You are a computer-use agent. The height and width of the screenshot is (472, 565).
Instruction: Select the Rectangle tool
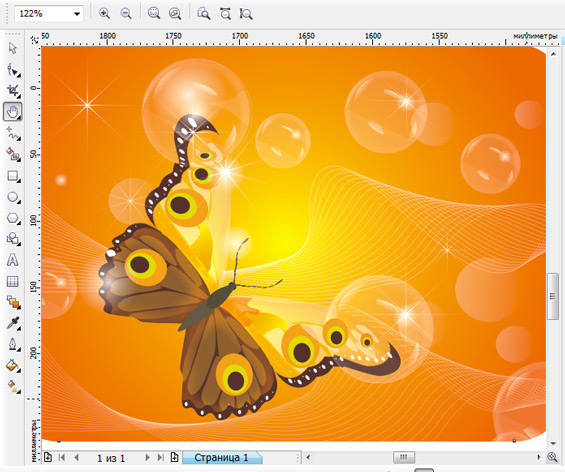pyautogui.click(x=13, y=177)
